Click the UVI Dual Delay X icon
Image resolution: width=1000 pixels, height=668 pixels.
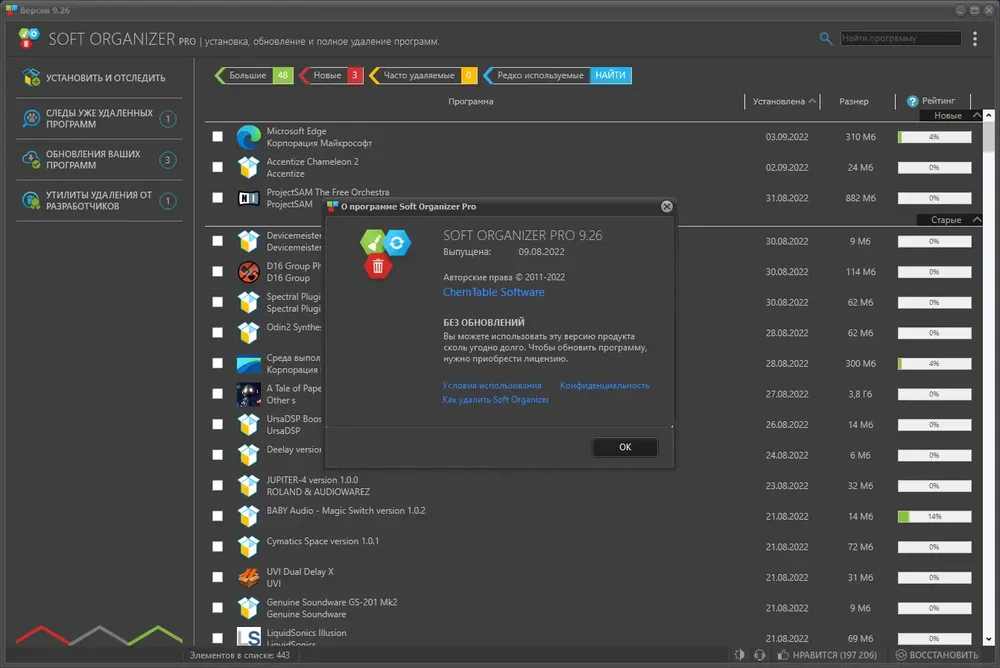coord(248,577)
